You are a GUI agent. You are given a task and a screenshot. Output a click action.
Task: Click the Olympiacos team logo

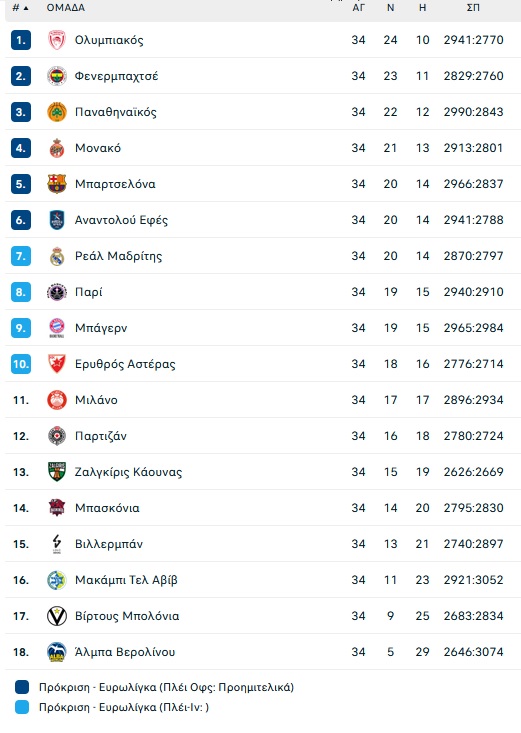coord(57,40)
